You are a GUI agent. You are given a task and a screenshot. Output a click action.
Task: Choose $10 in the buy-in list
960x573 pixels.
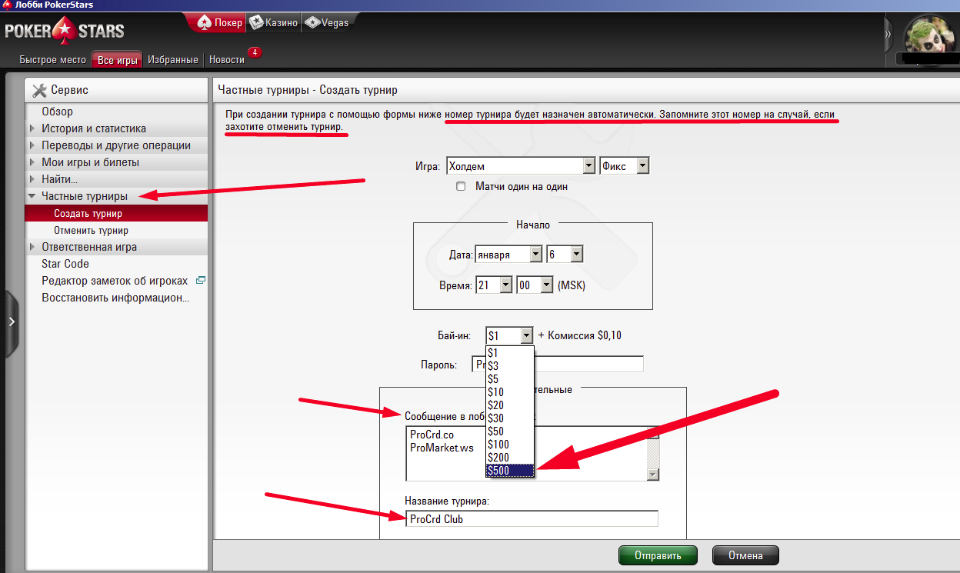pyautogui.click(x=509, y=392)
